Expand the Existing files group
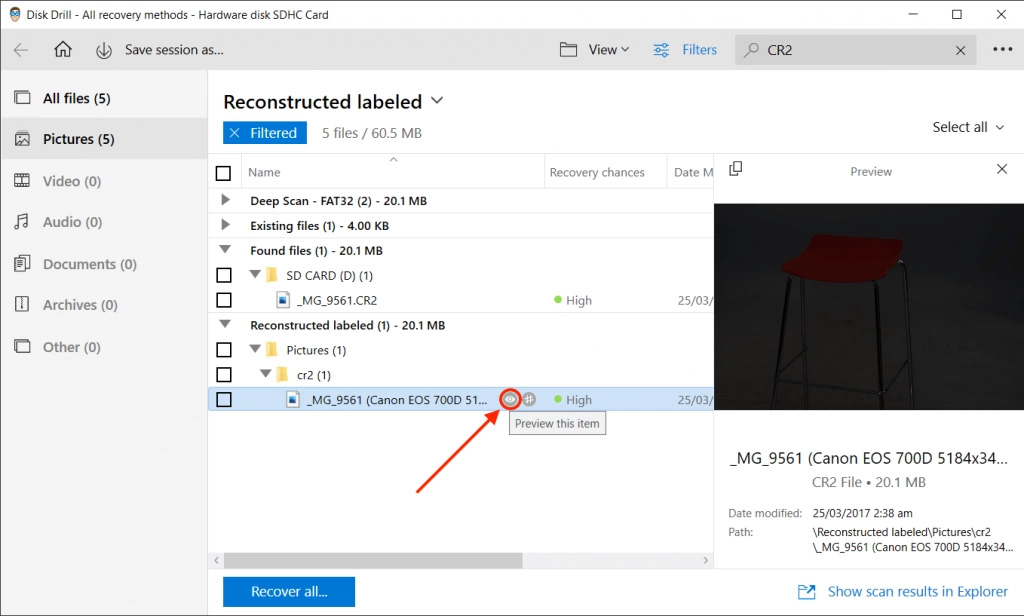Viewport: 1024px width, 616px height. tap(225, 225)
